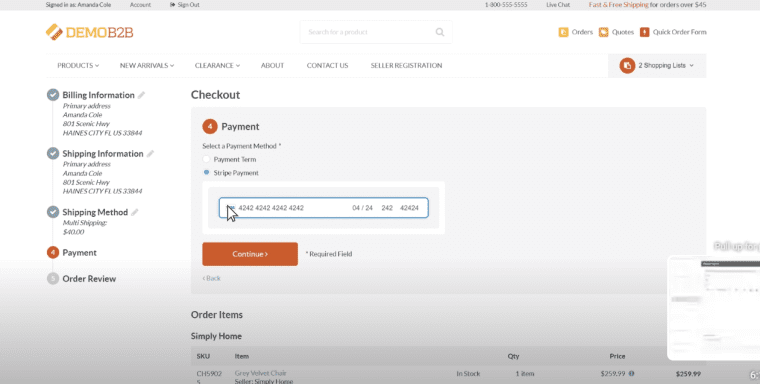Click the shopping lists orange icon

click(x=627, y=65)
